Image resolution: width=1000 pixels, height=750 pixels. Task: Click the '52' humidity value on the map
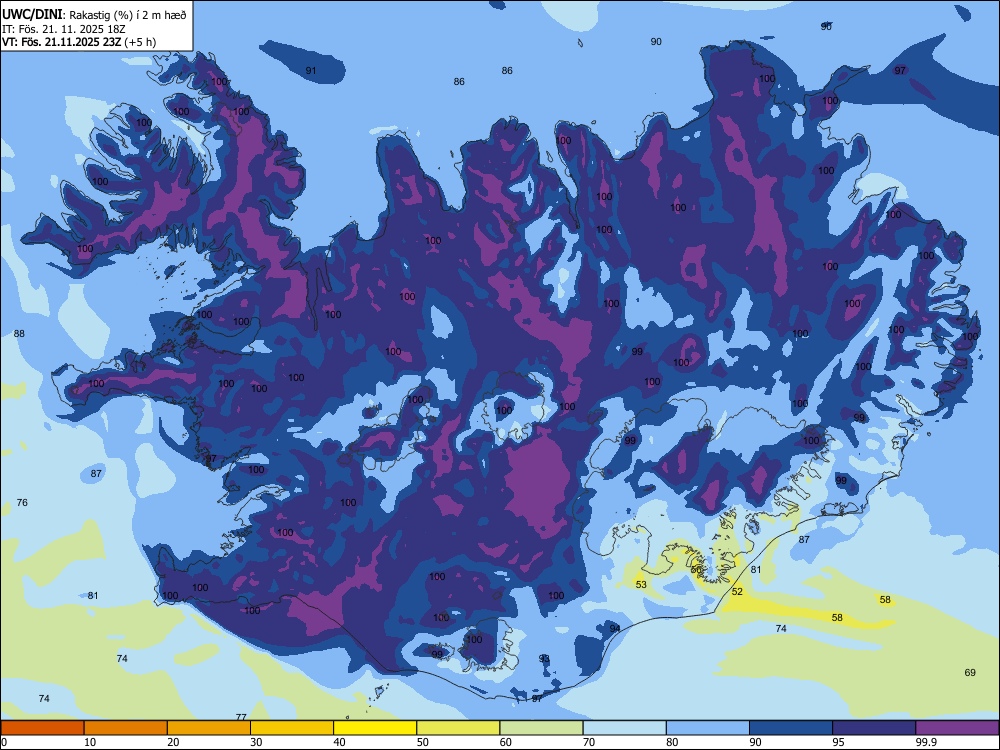pyautogui.click(x=737, y=592)
